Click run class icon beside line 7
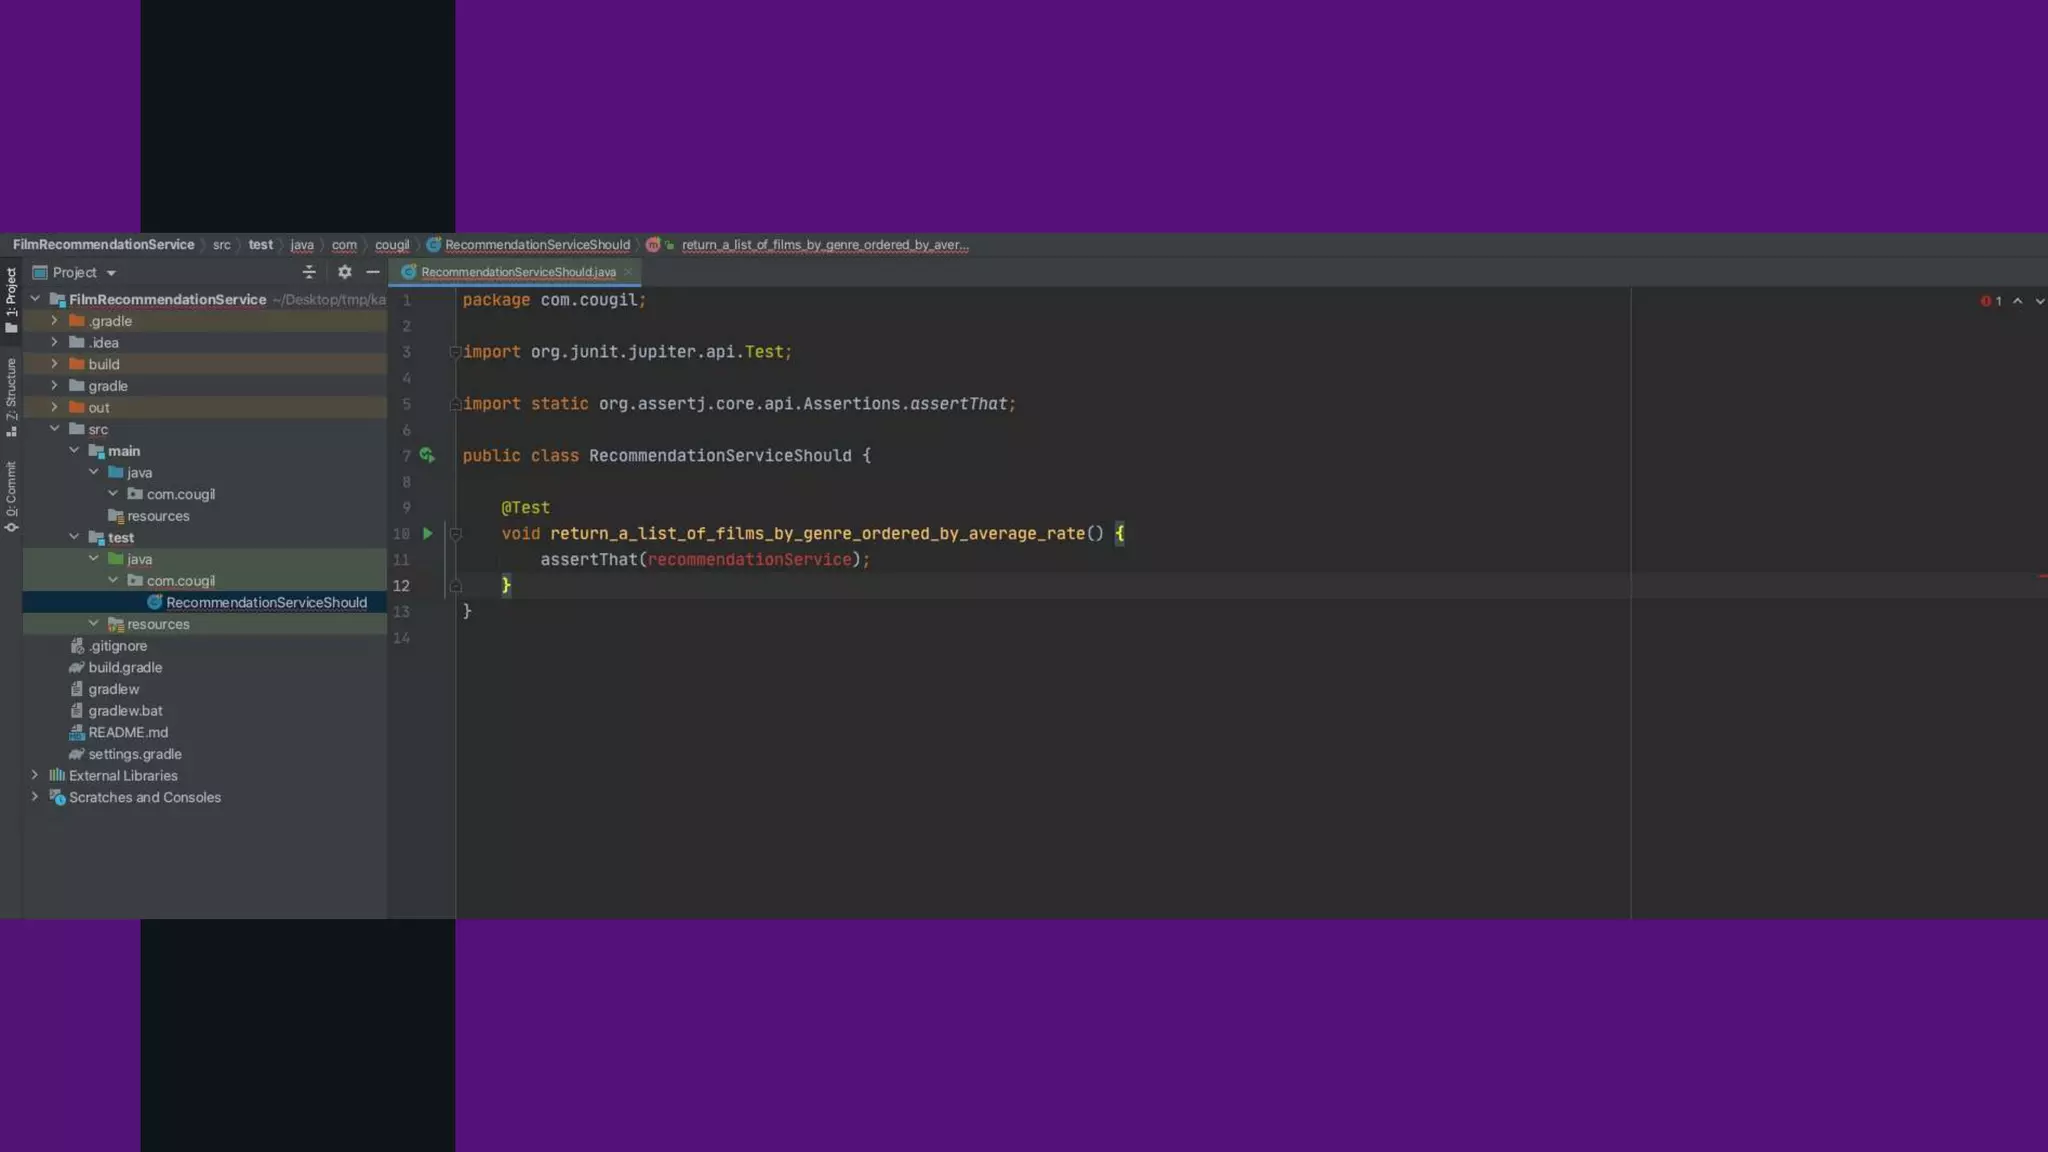 pyautogui.click(x=427, y=456)
